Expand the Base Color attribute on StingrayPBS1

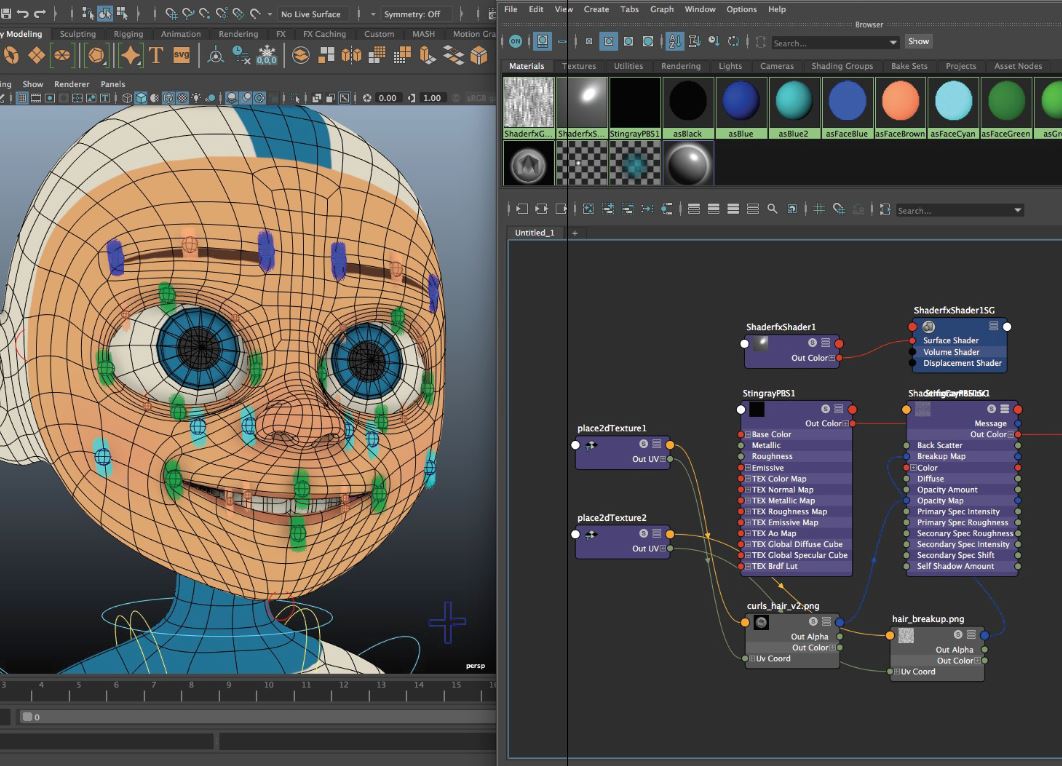click(x=747, y=435)
